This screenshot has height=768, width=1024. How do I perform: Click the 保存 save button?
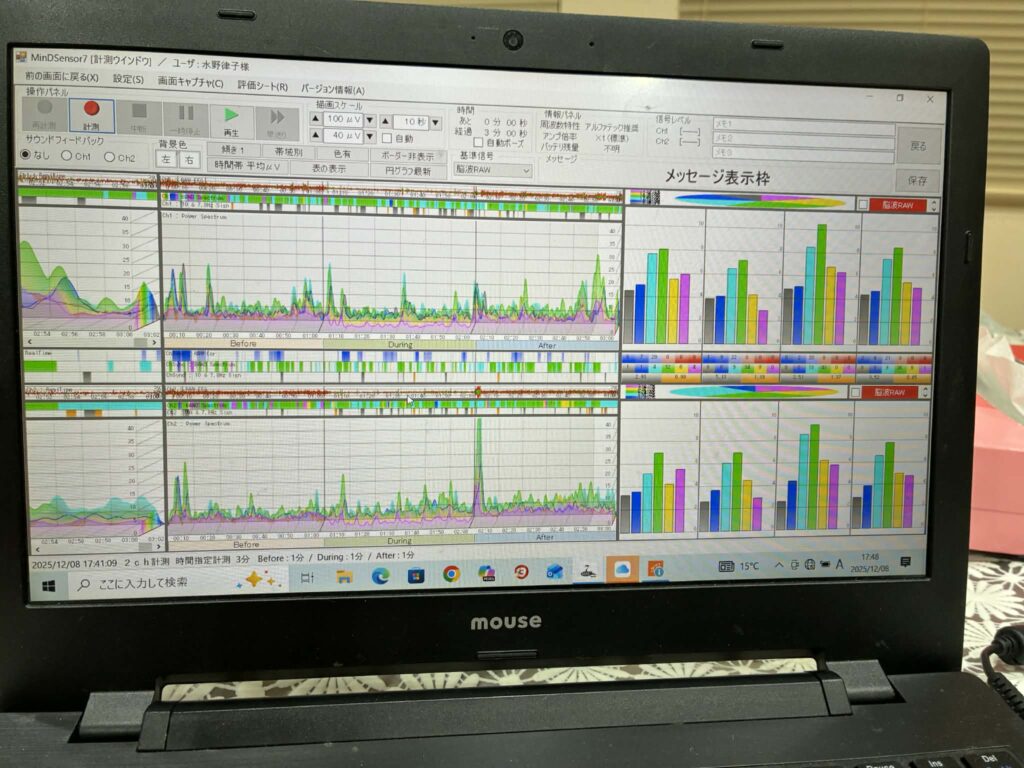pos(916,181)
